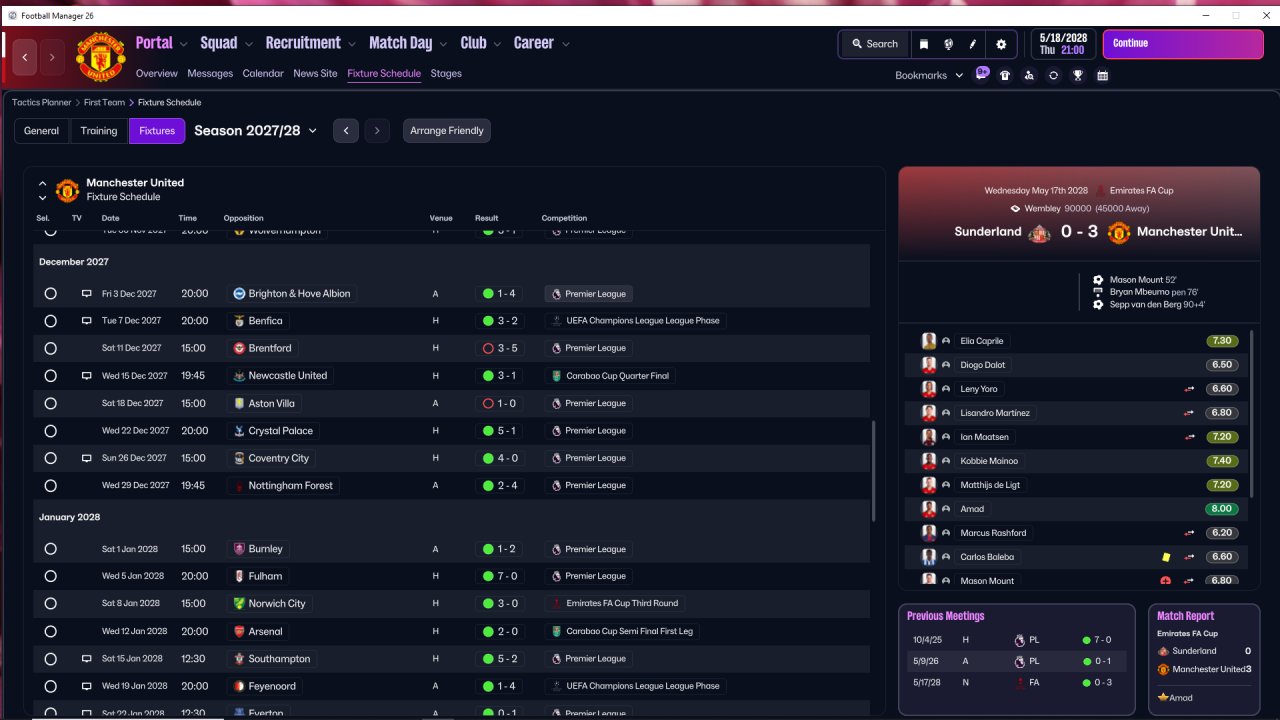
Task: Click Elia Caprile's player portrait
Action: tap(929, 341)
